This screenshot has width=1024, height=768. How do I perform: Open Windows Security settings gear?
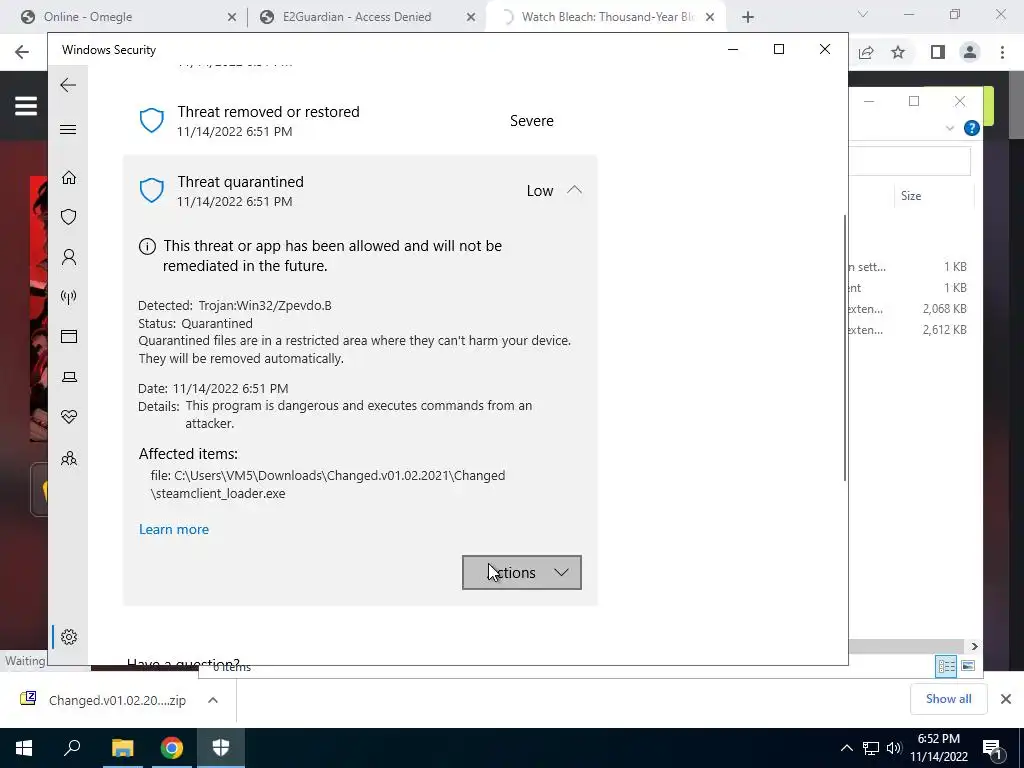[69, 637]
